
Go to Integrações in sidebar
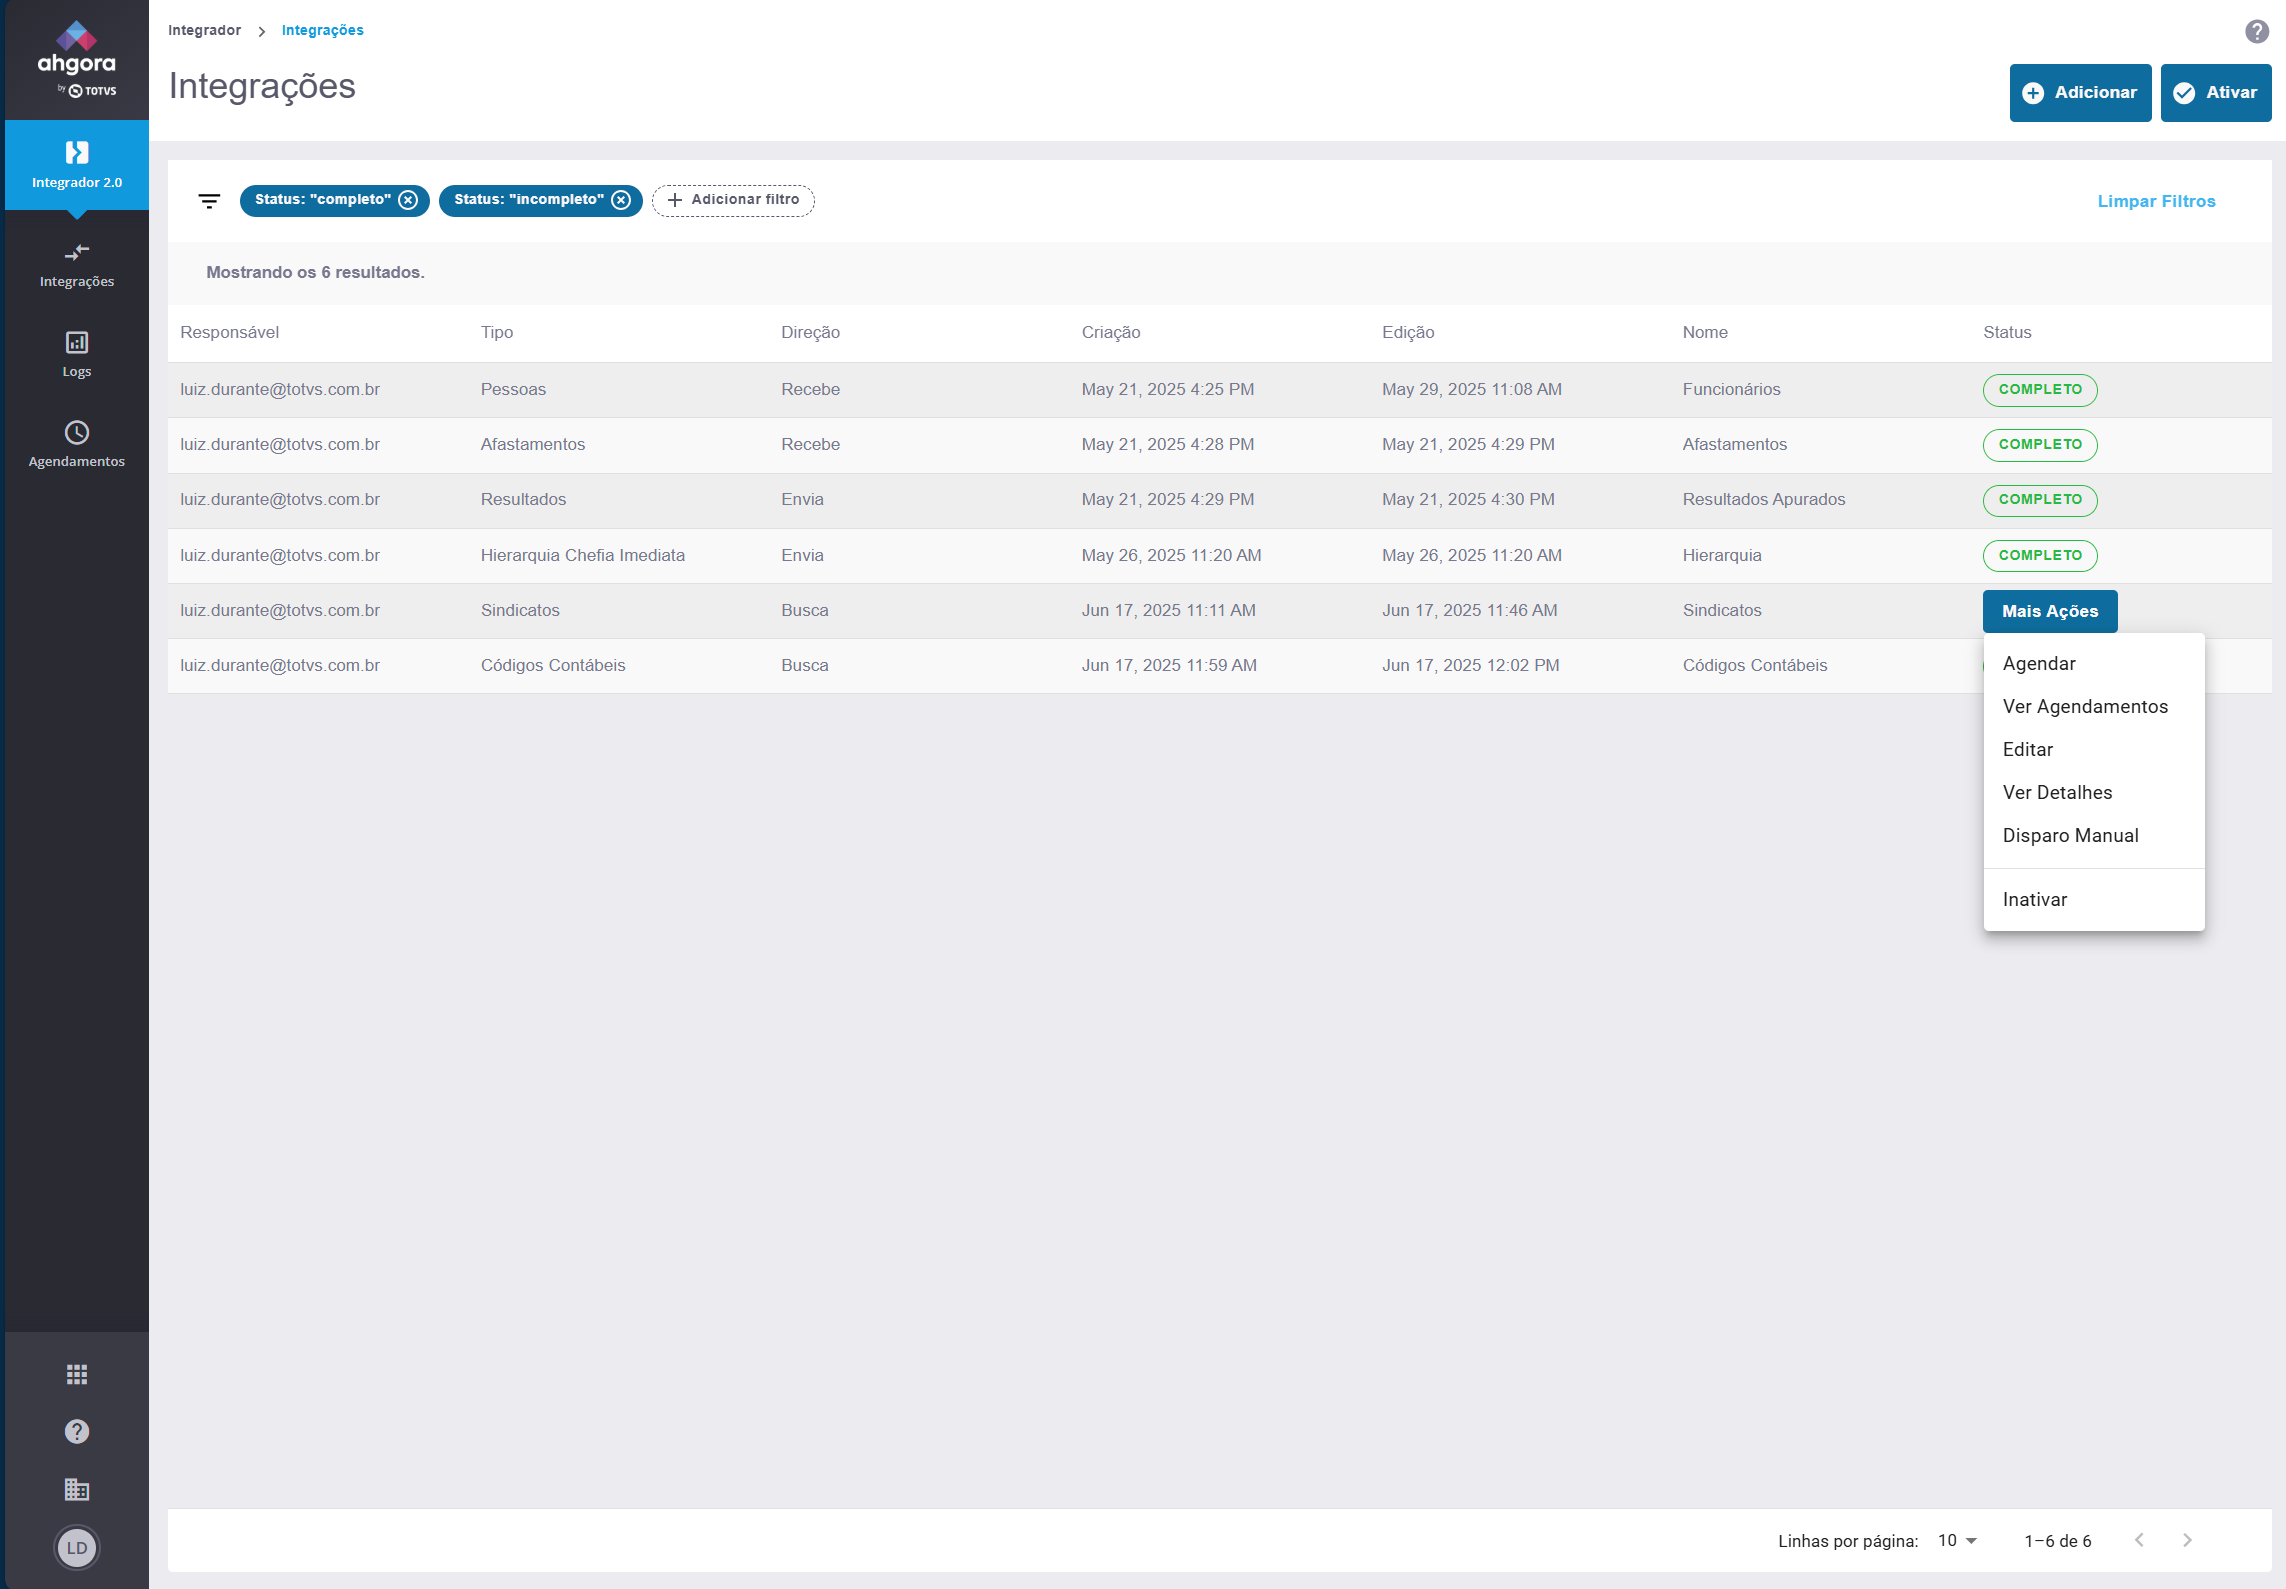(77, 264)
